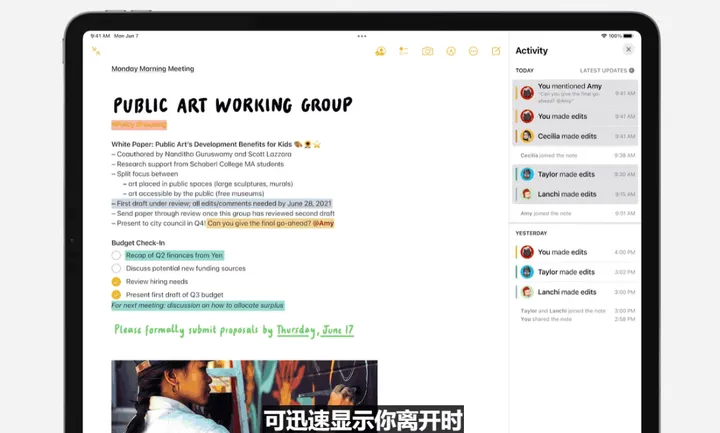The width and height of the screenshot is (720, 433).
Task: Open the camera attachment icon
Action: 427,51
